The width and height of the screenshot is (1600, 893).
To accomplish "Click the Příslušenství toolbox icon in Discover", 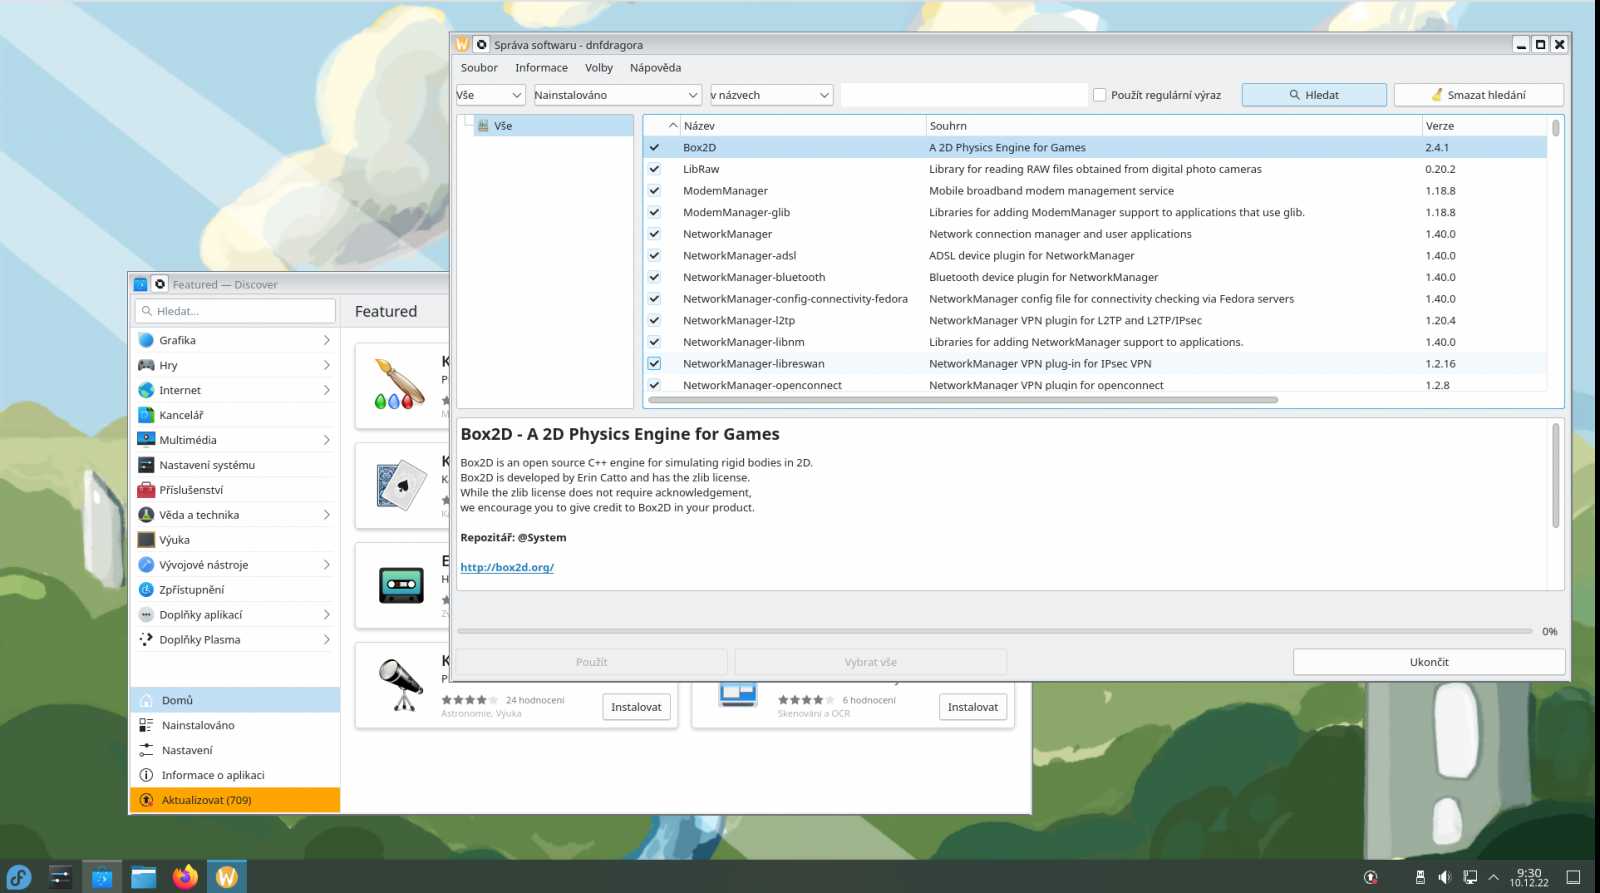I will click(146, 490).
